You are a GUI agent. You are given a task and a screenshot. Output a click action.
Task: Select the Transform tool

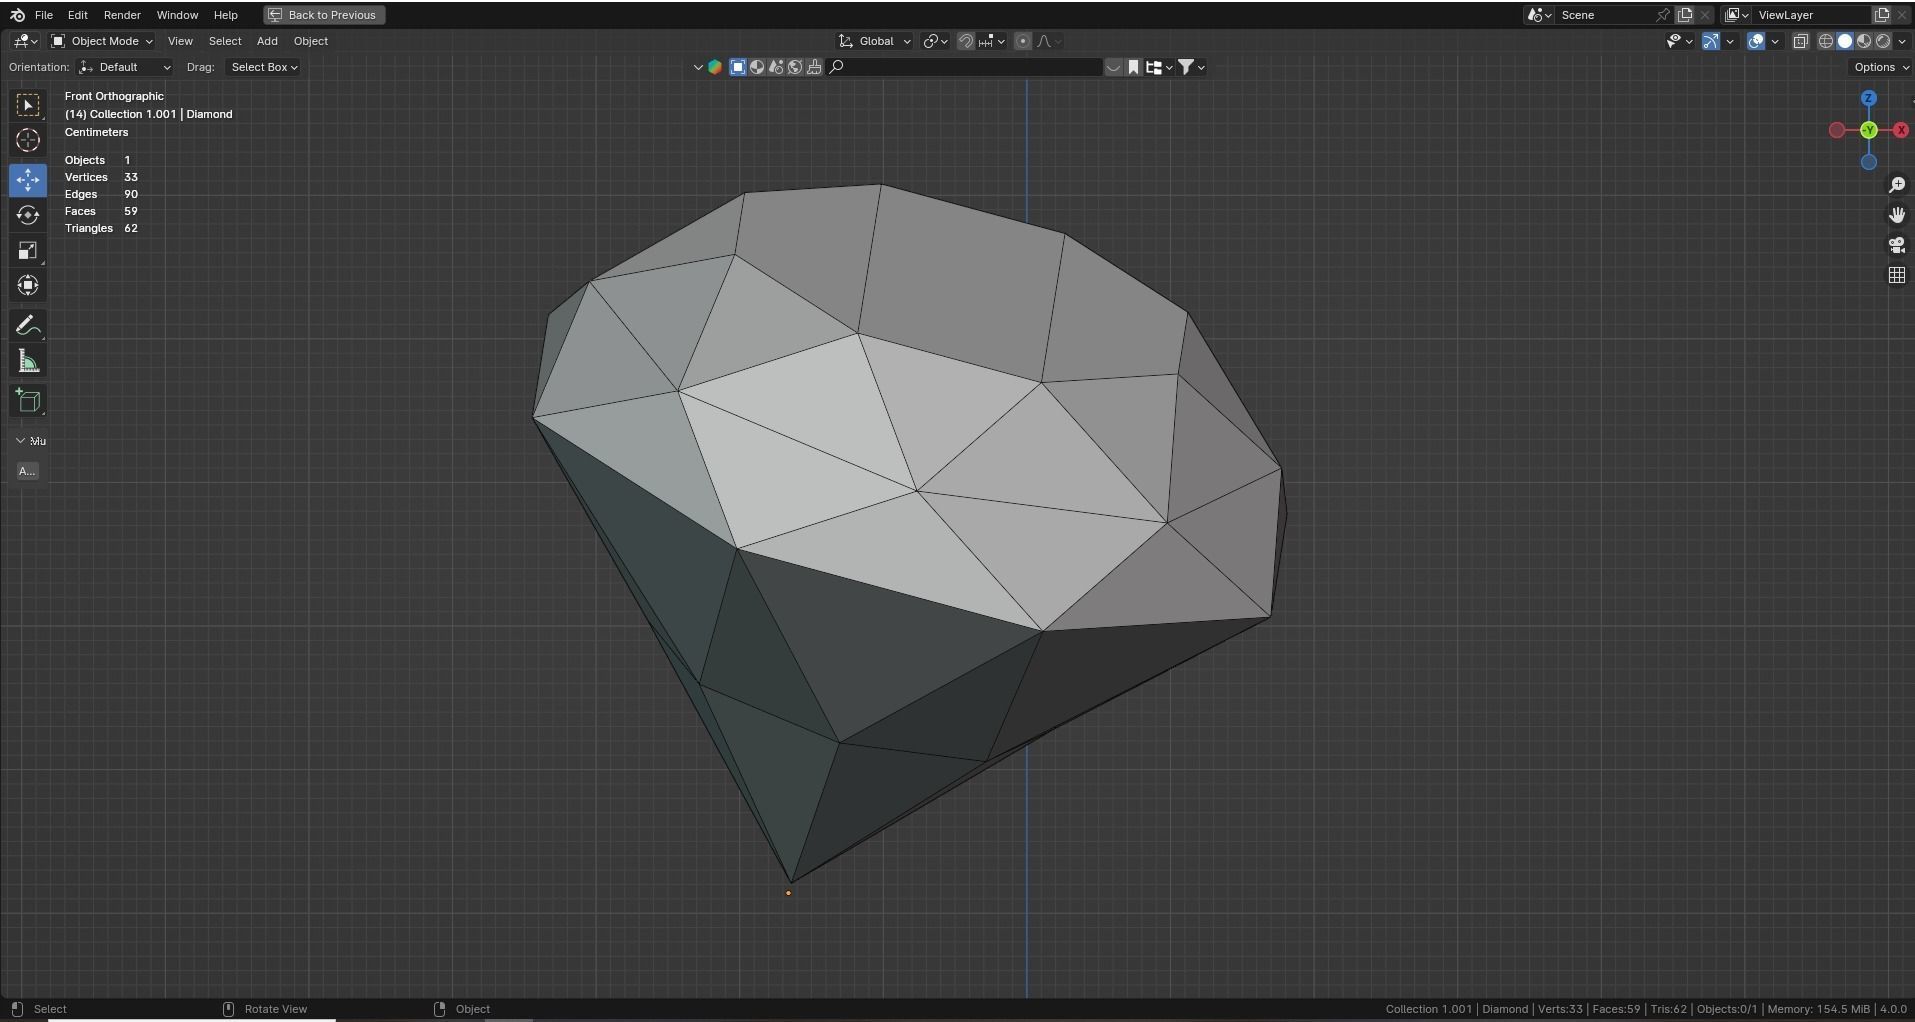(28, 285)
